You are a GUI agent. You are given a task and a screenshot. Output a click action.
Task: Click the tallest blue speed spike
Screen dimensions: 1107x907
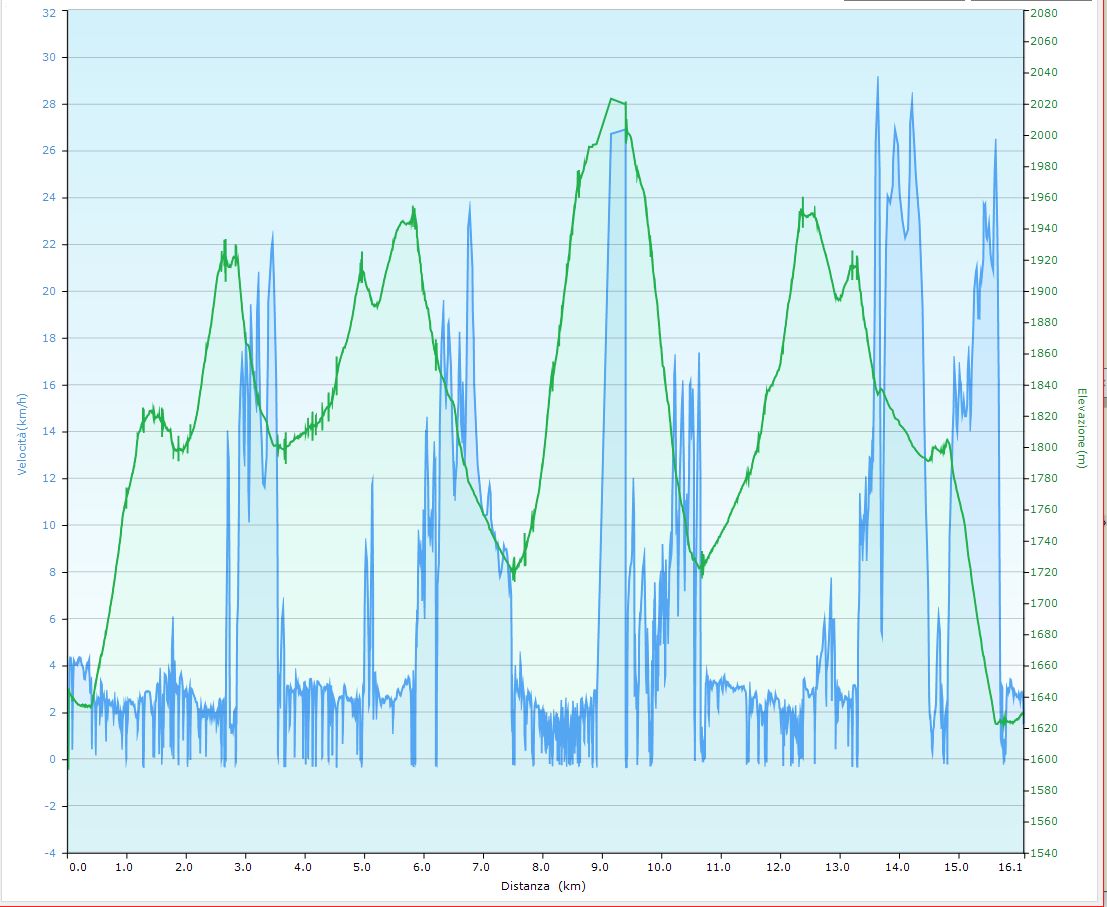point(878,78)
